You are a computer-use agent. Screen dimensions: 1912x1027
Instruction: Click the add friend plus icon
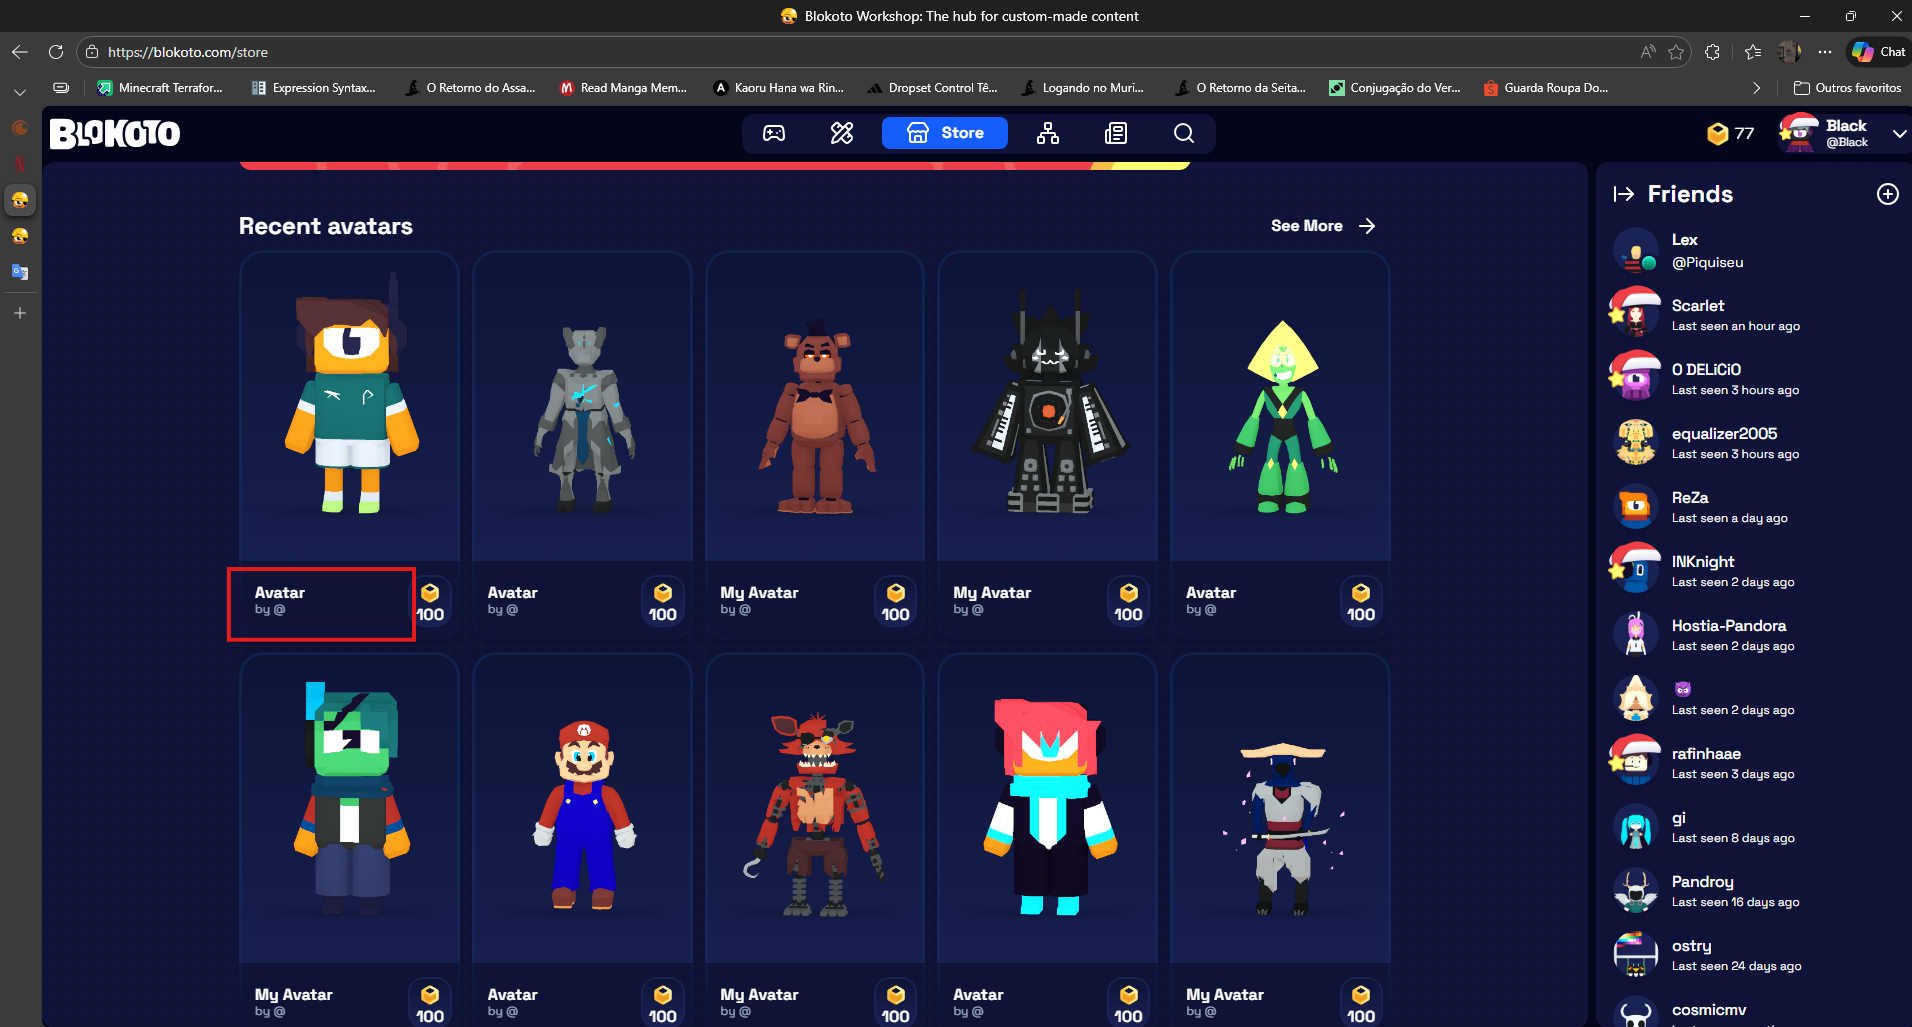pyautogui.click(x=1887, y=194)
